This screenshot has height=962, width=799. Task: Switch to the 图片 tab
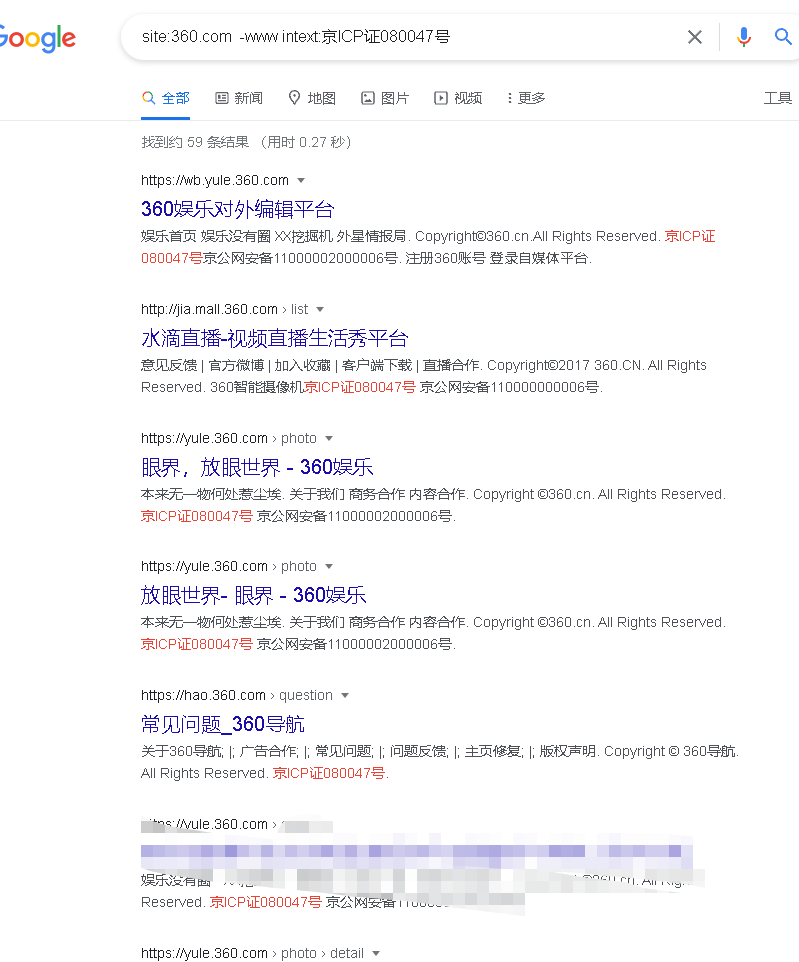385,98
